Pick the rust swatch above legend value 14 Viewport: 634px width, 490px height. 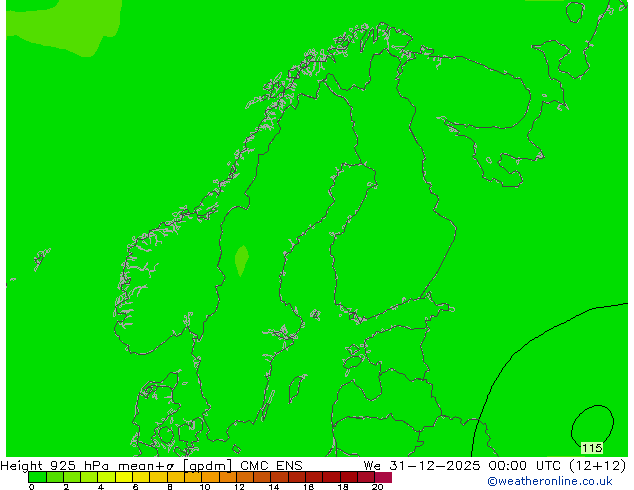280,477
